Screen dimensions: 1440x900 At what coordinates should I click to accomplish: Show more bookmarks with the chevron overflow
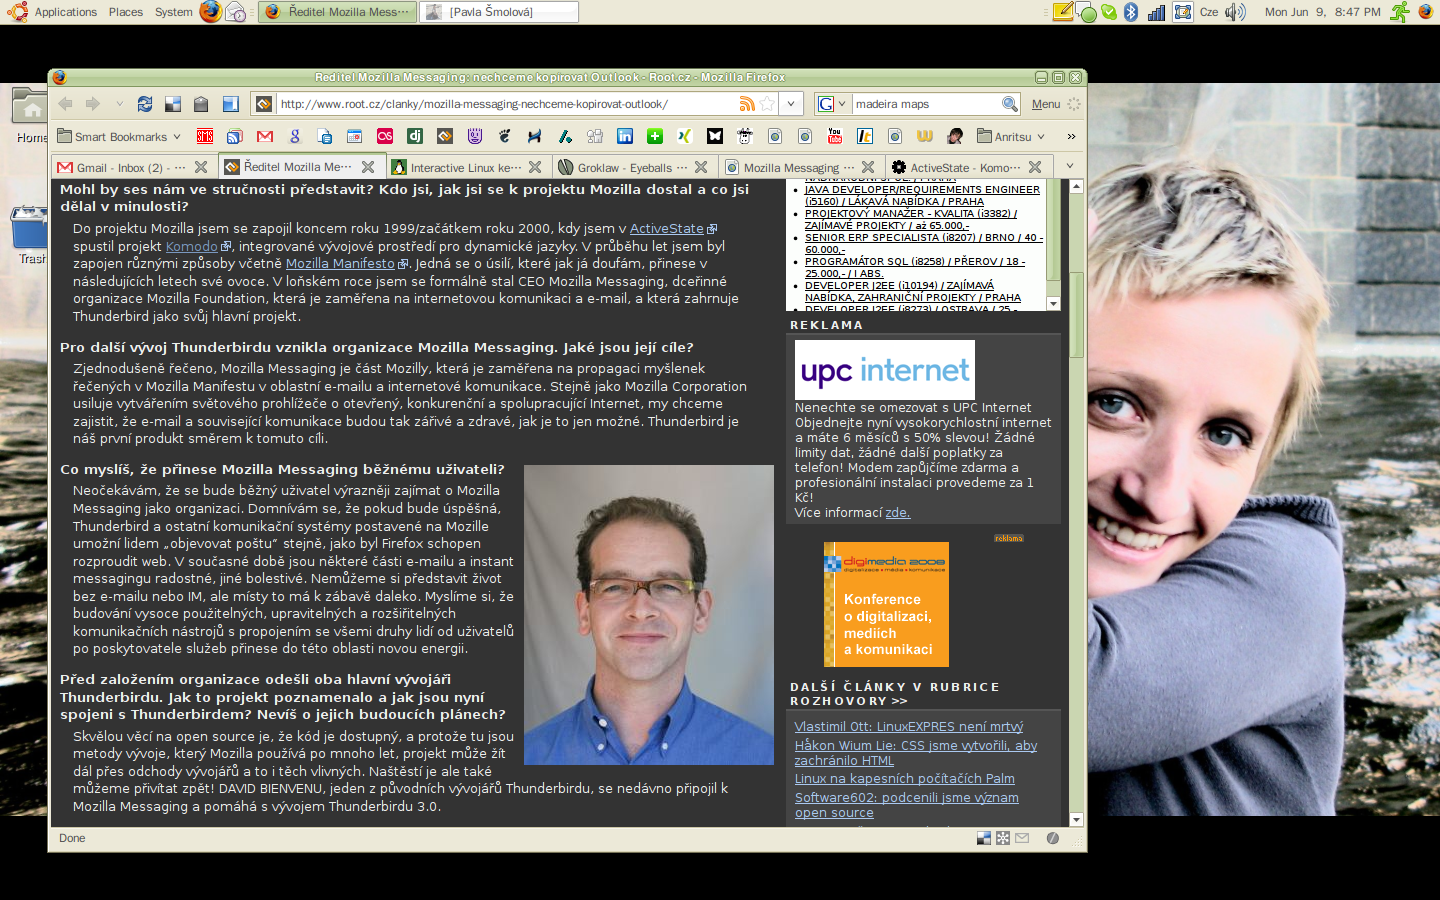(1071, 137)
